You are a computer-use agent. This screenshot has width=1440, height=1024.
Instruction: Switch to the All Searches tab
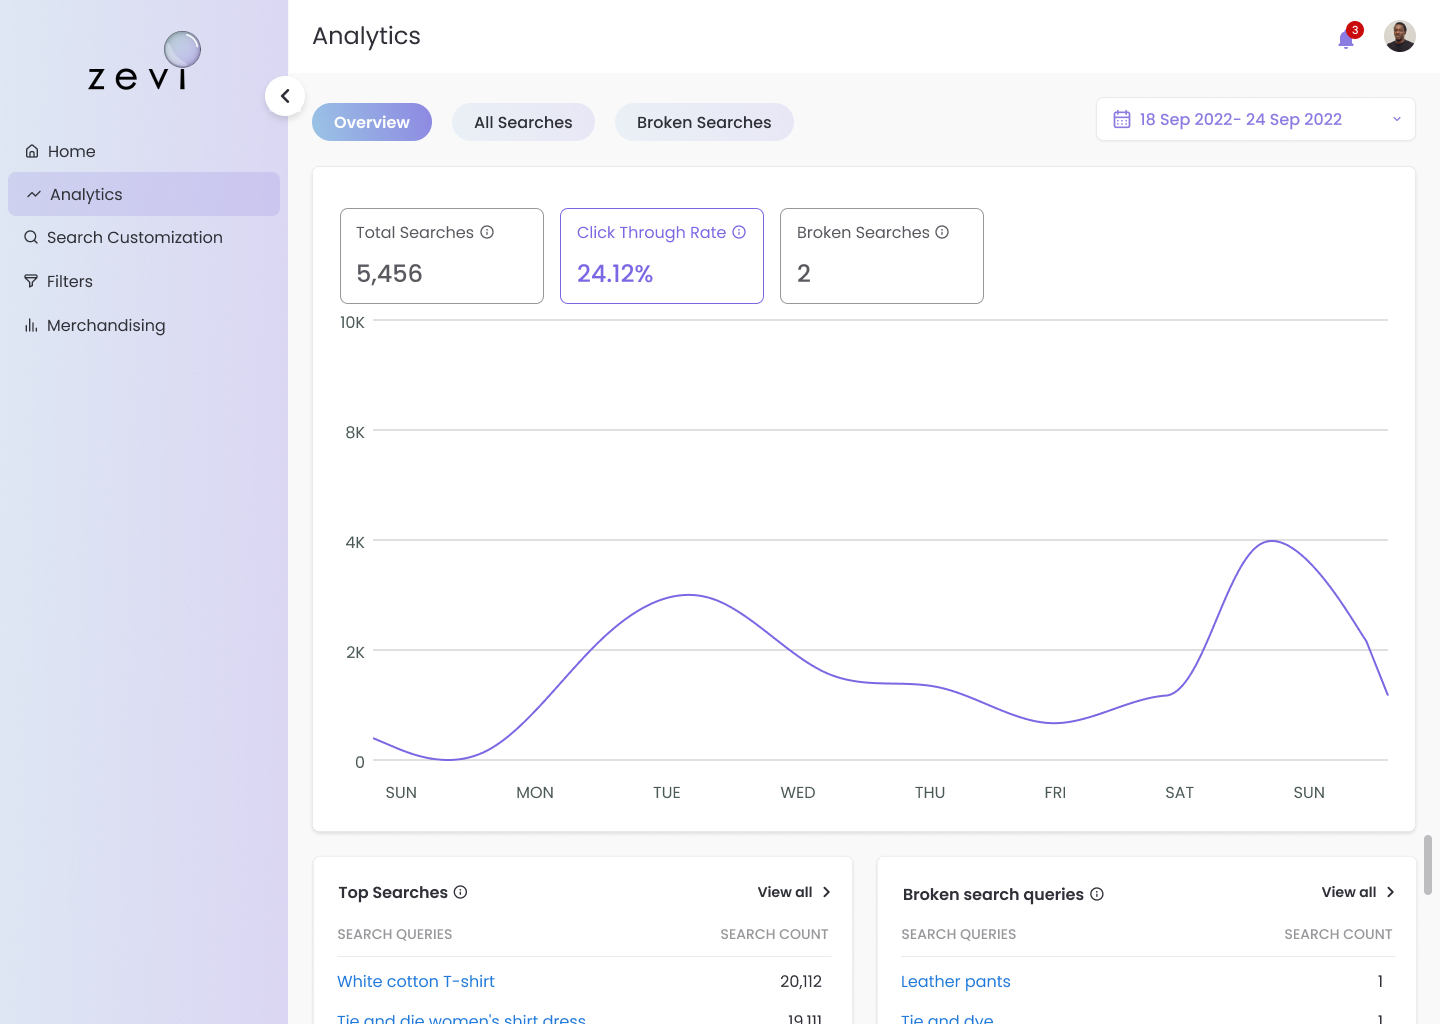click(x=523, y=122)
